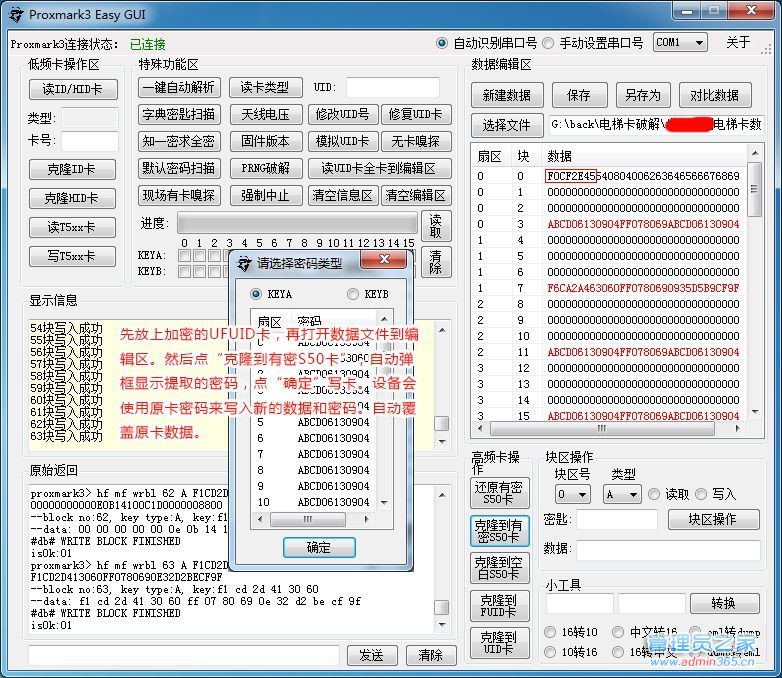Click 修改UID号 button

pyautogui.click(x=343, y=114)
